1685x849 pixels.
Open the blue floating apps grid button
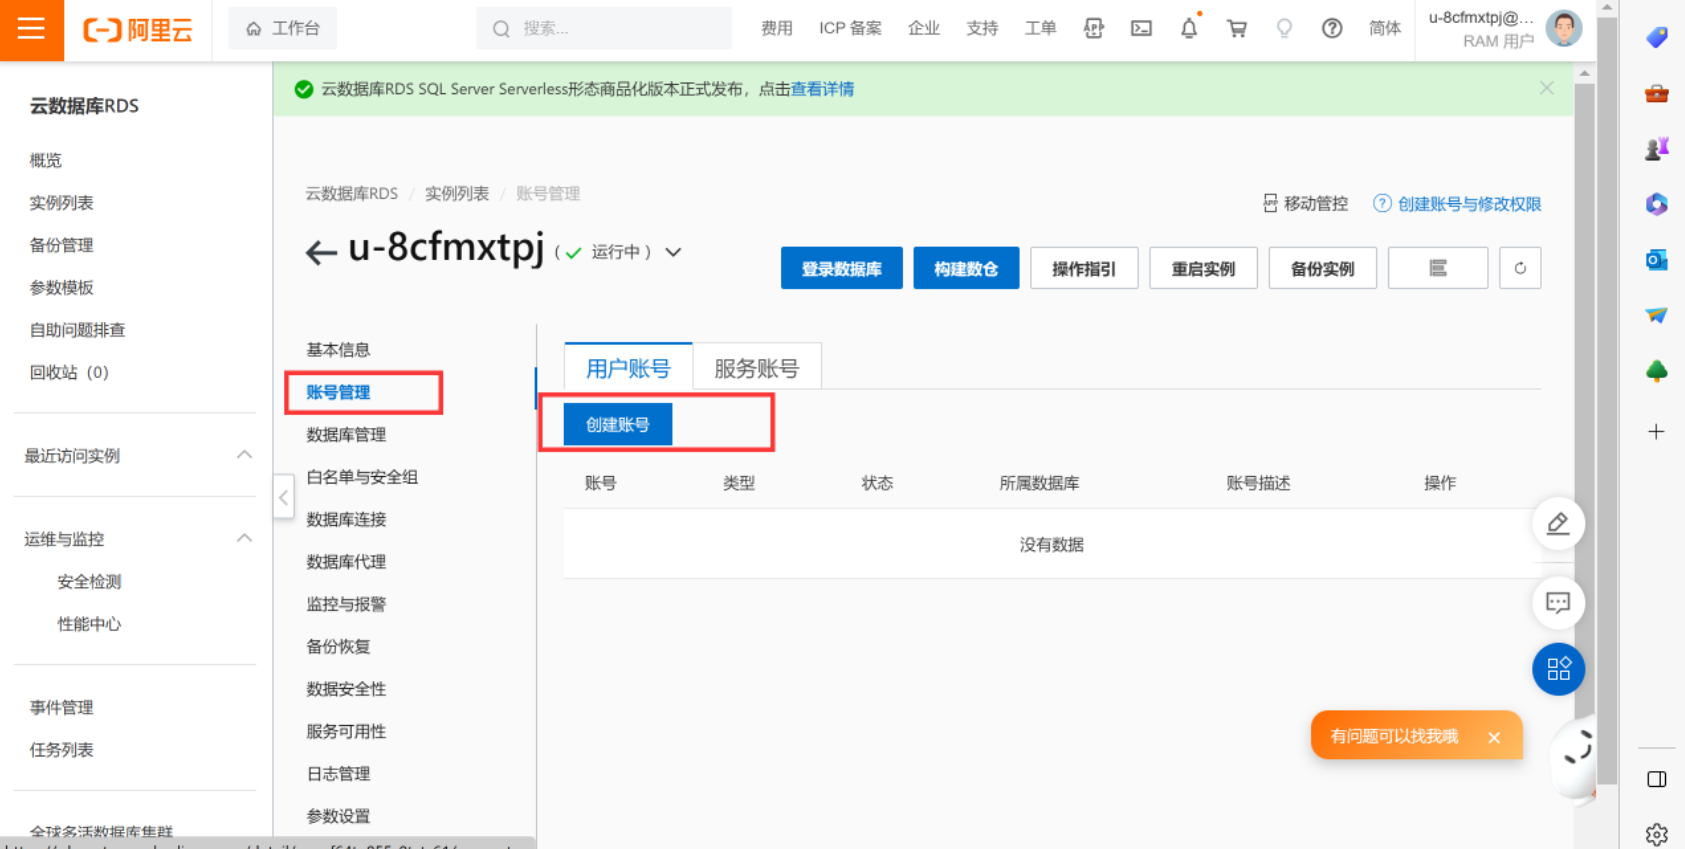[x=1558, y=669]
